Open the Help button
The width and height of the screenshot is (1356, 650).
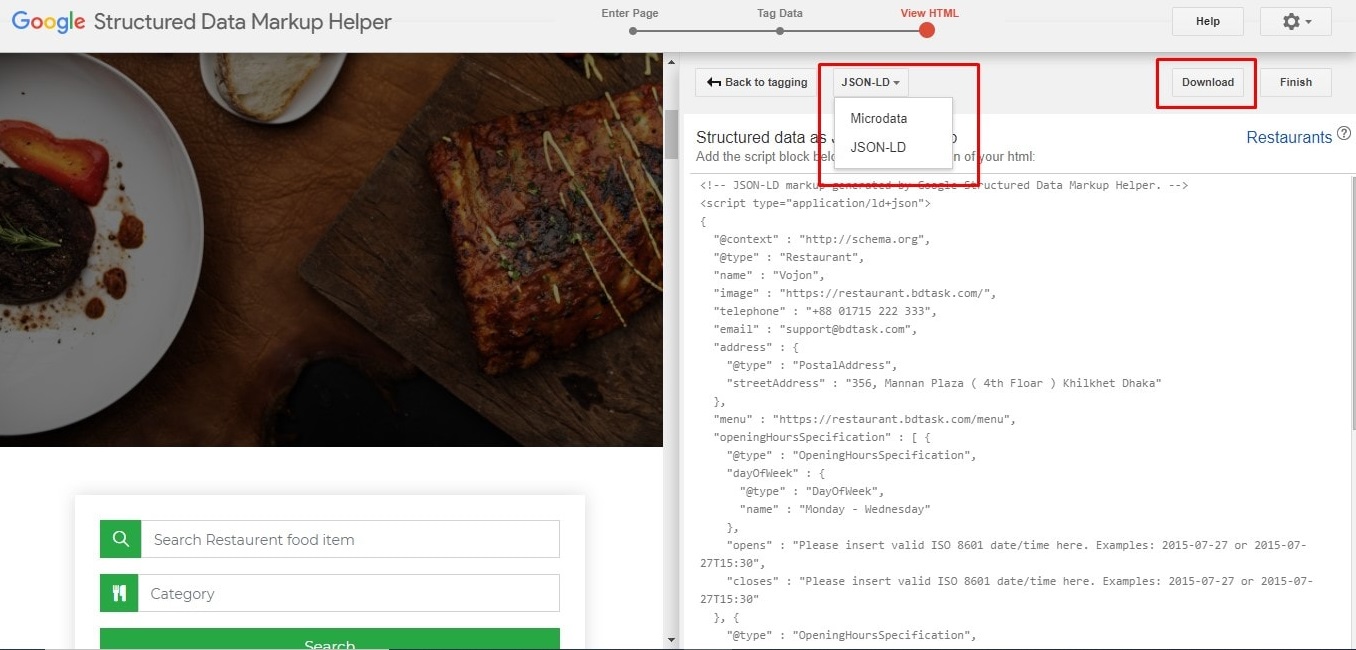(1207, 22)
